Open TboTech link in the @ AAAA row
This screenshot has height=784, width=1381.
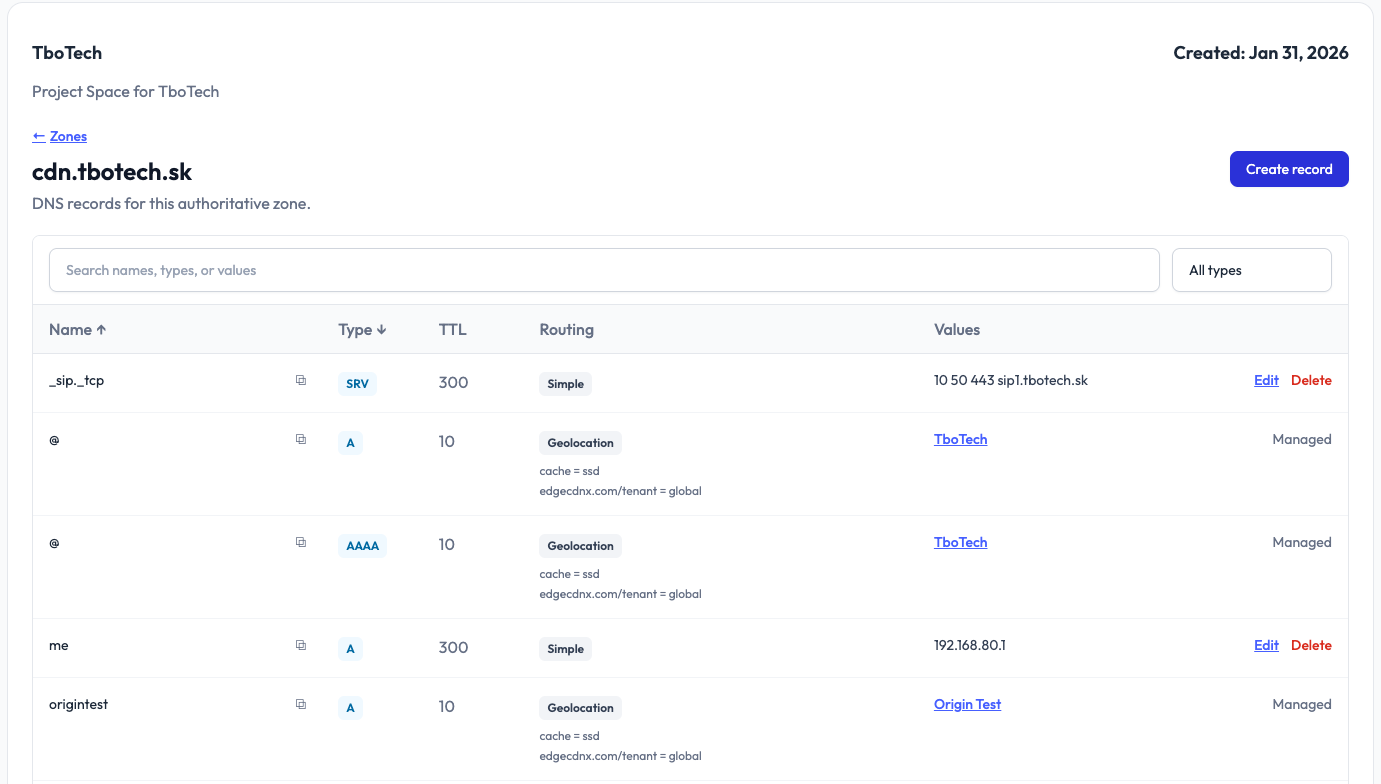(961, 542)
